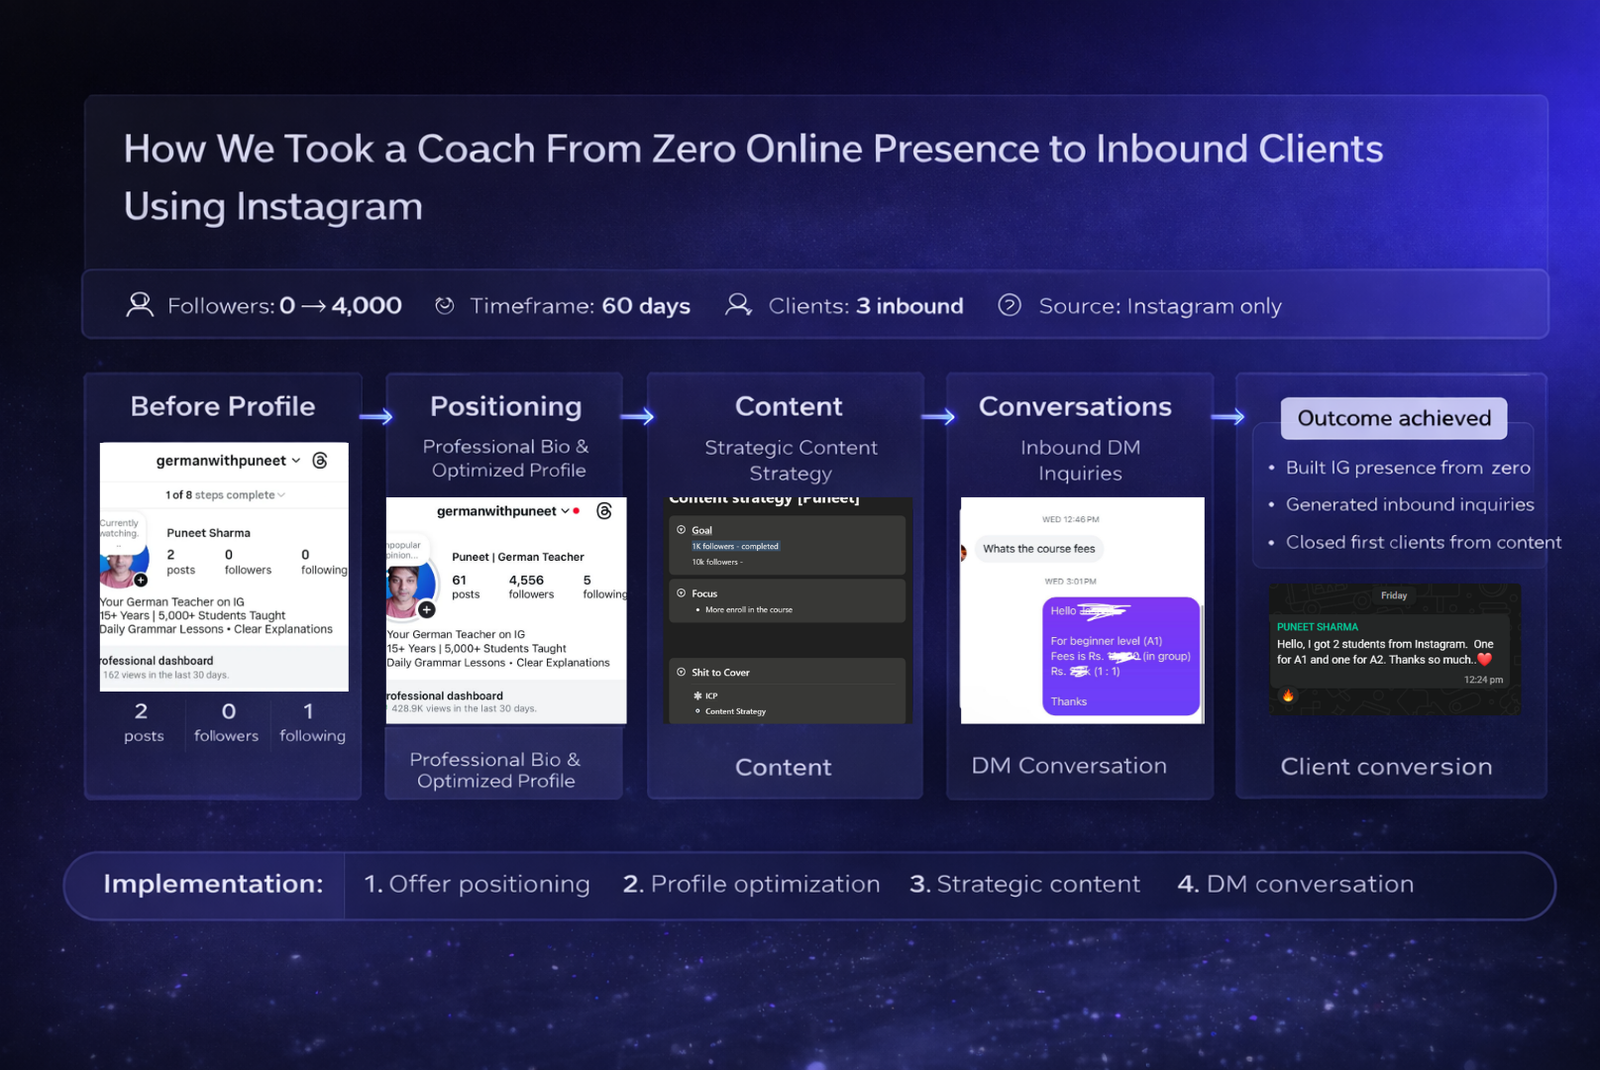Select '3. Strategic content' implementation step
Screen dimensions: 1600x1070
tap(1024, 884)
